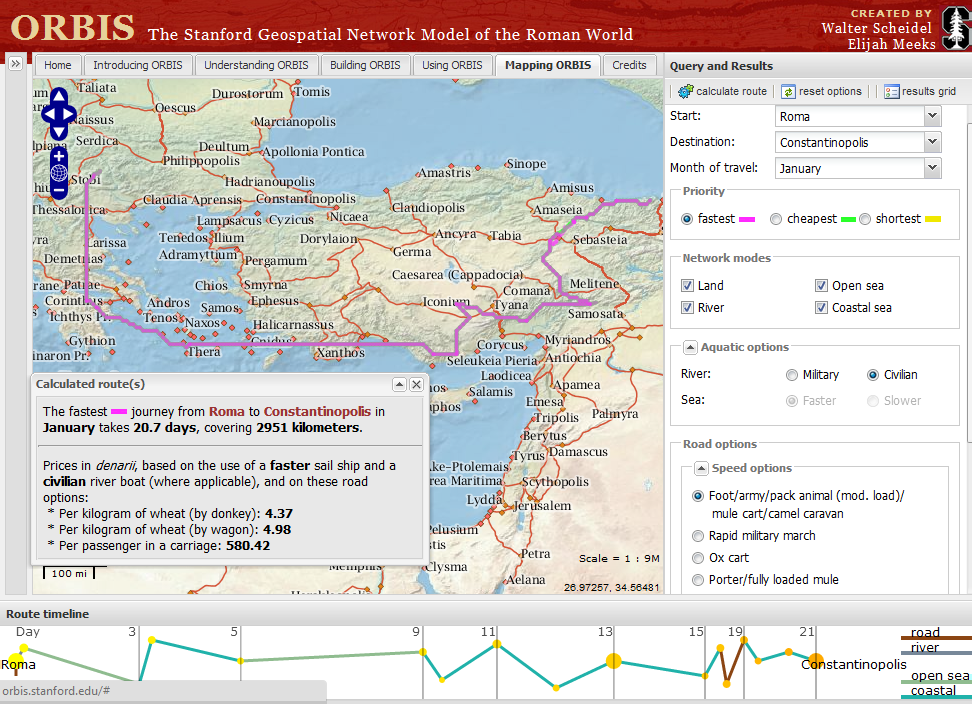Open the Home tab
The image size is (972, 704).
point(58,65)
